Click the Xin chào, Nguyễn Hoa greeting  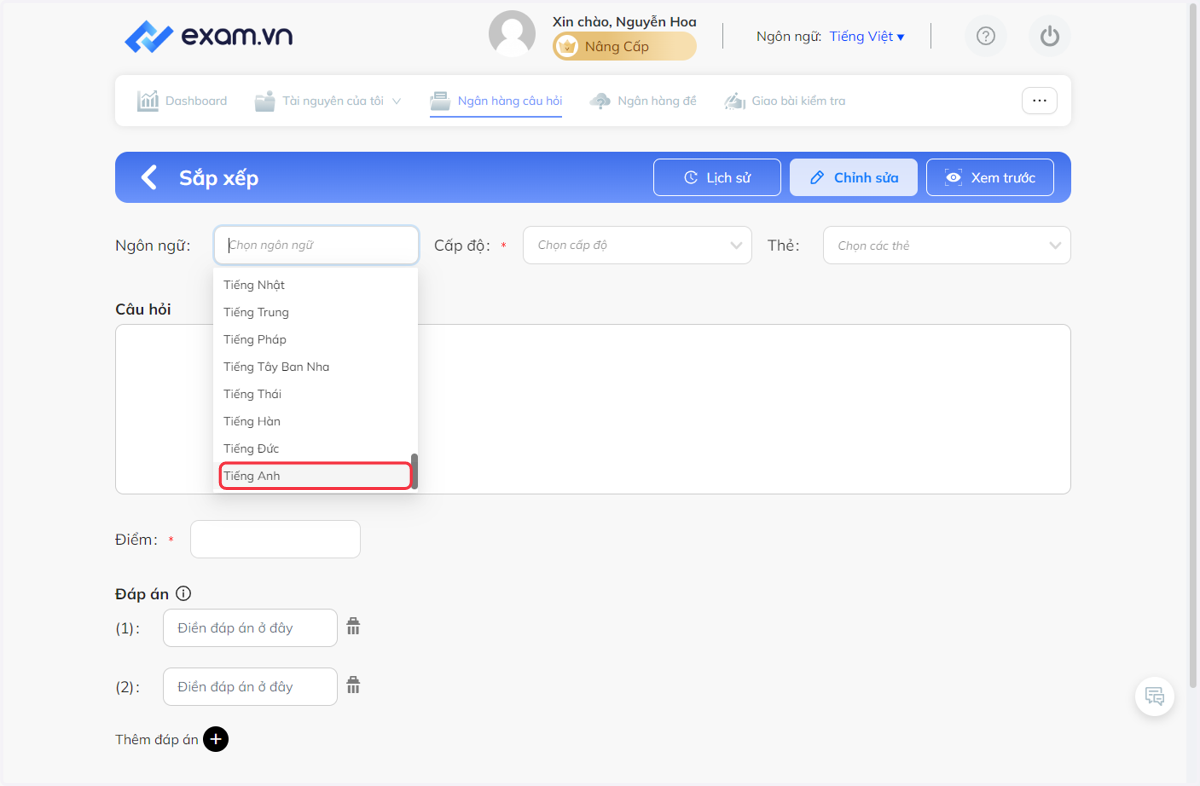click(624, 21)
